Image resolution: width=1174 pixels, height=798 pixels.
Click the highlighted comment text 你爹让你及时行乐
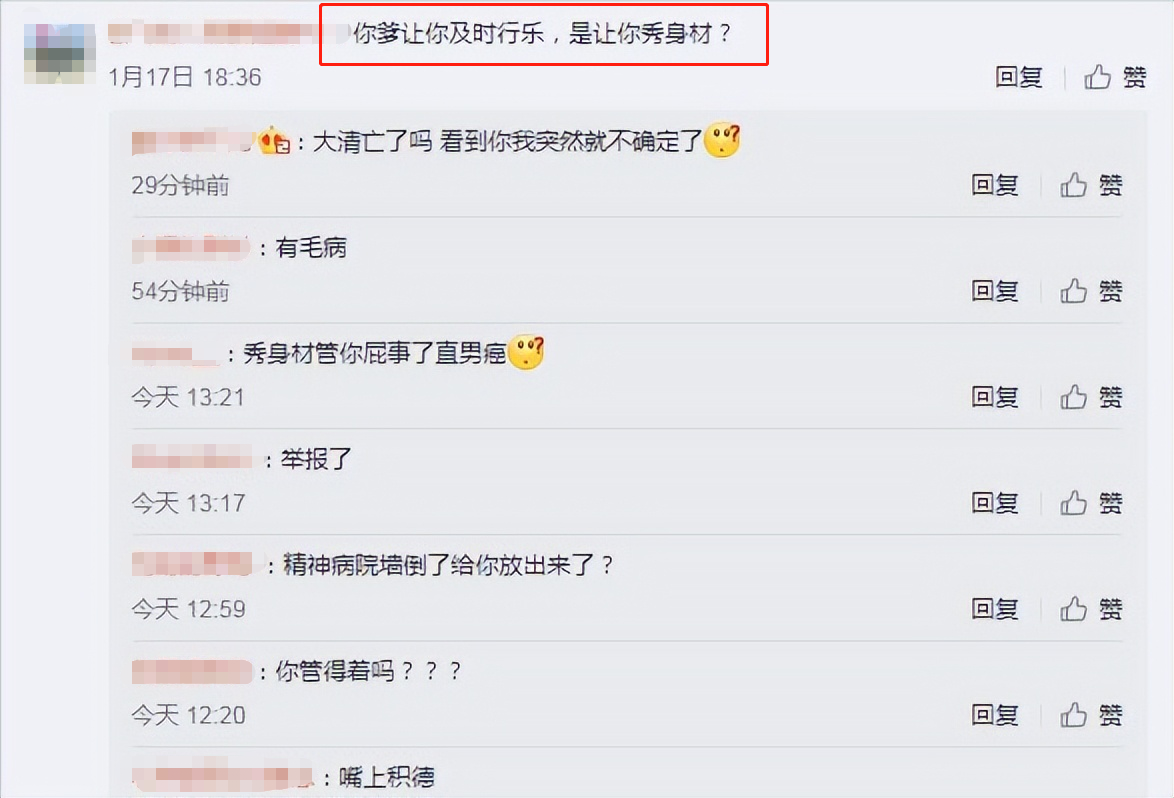[x=448, y=34]
